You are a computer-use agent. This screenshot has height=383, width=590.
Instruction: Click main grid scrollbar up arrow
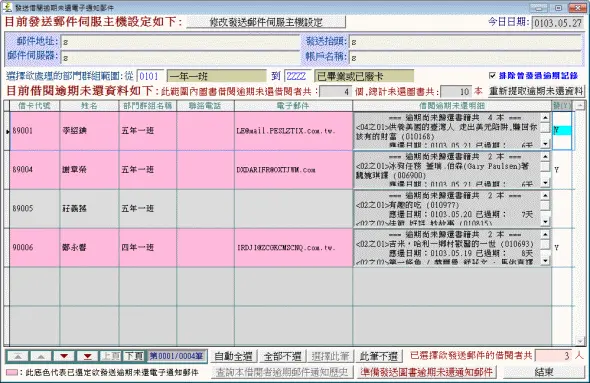(x=580, y=105)
